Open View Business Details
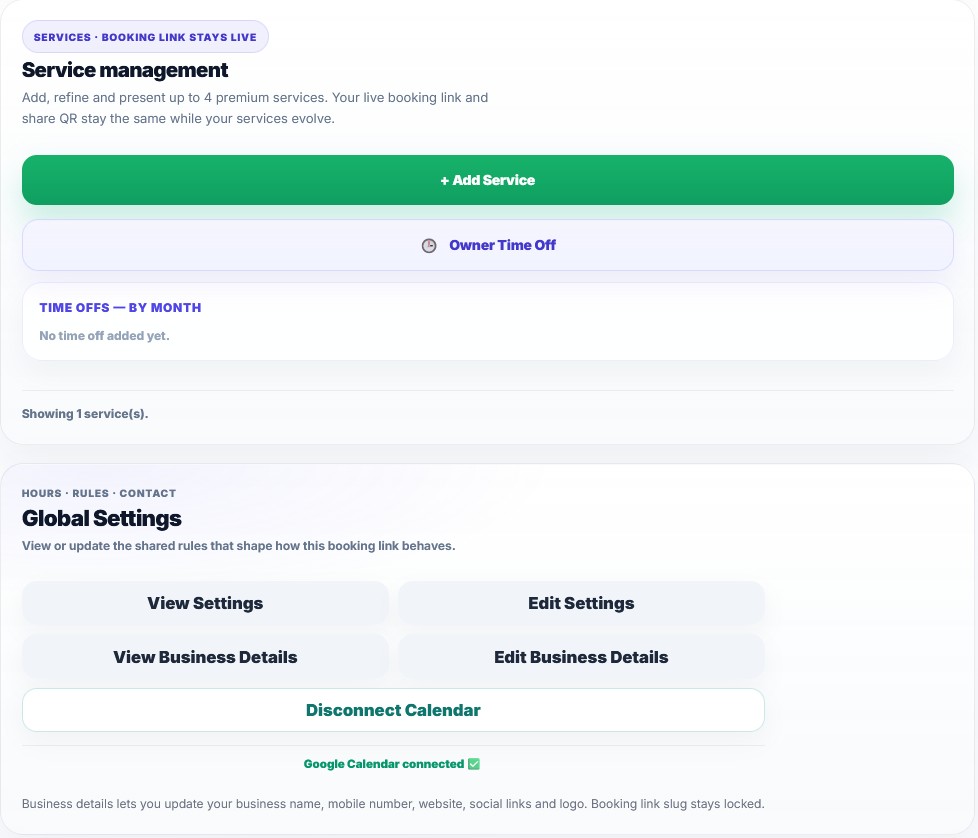This screenshot has width=978, height=838. coord(205,657)
